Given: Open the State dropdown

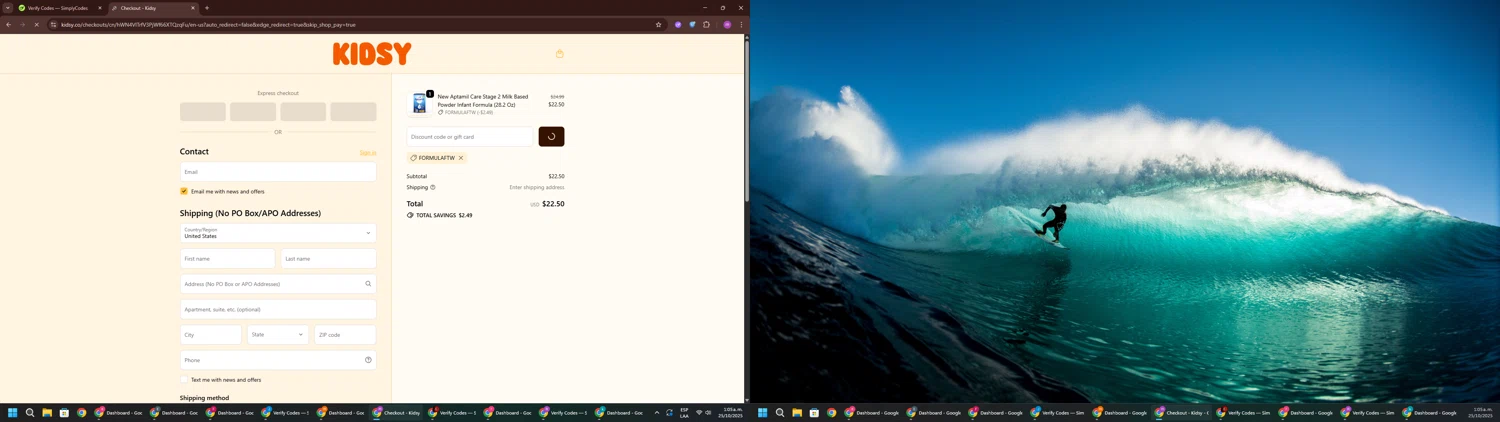Looking at the screenshot, I should click(x=278, y=335).
